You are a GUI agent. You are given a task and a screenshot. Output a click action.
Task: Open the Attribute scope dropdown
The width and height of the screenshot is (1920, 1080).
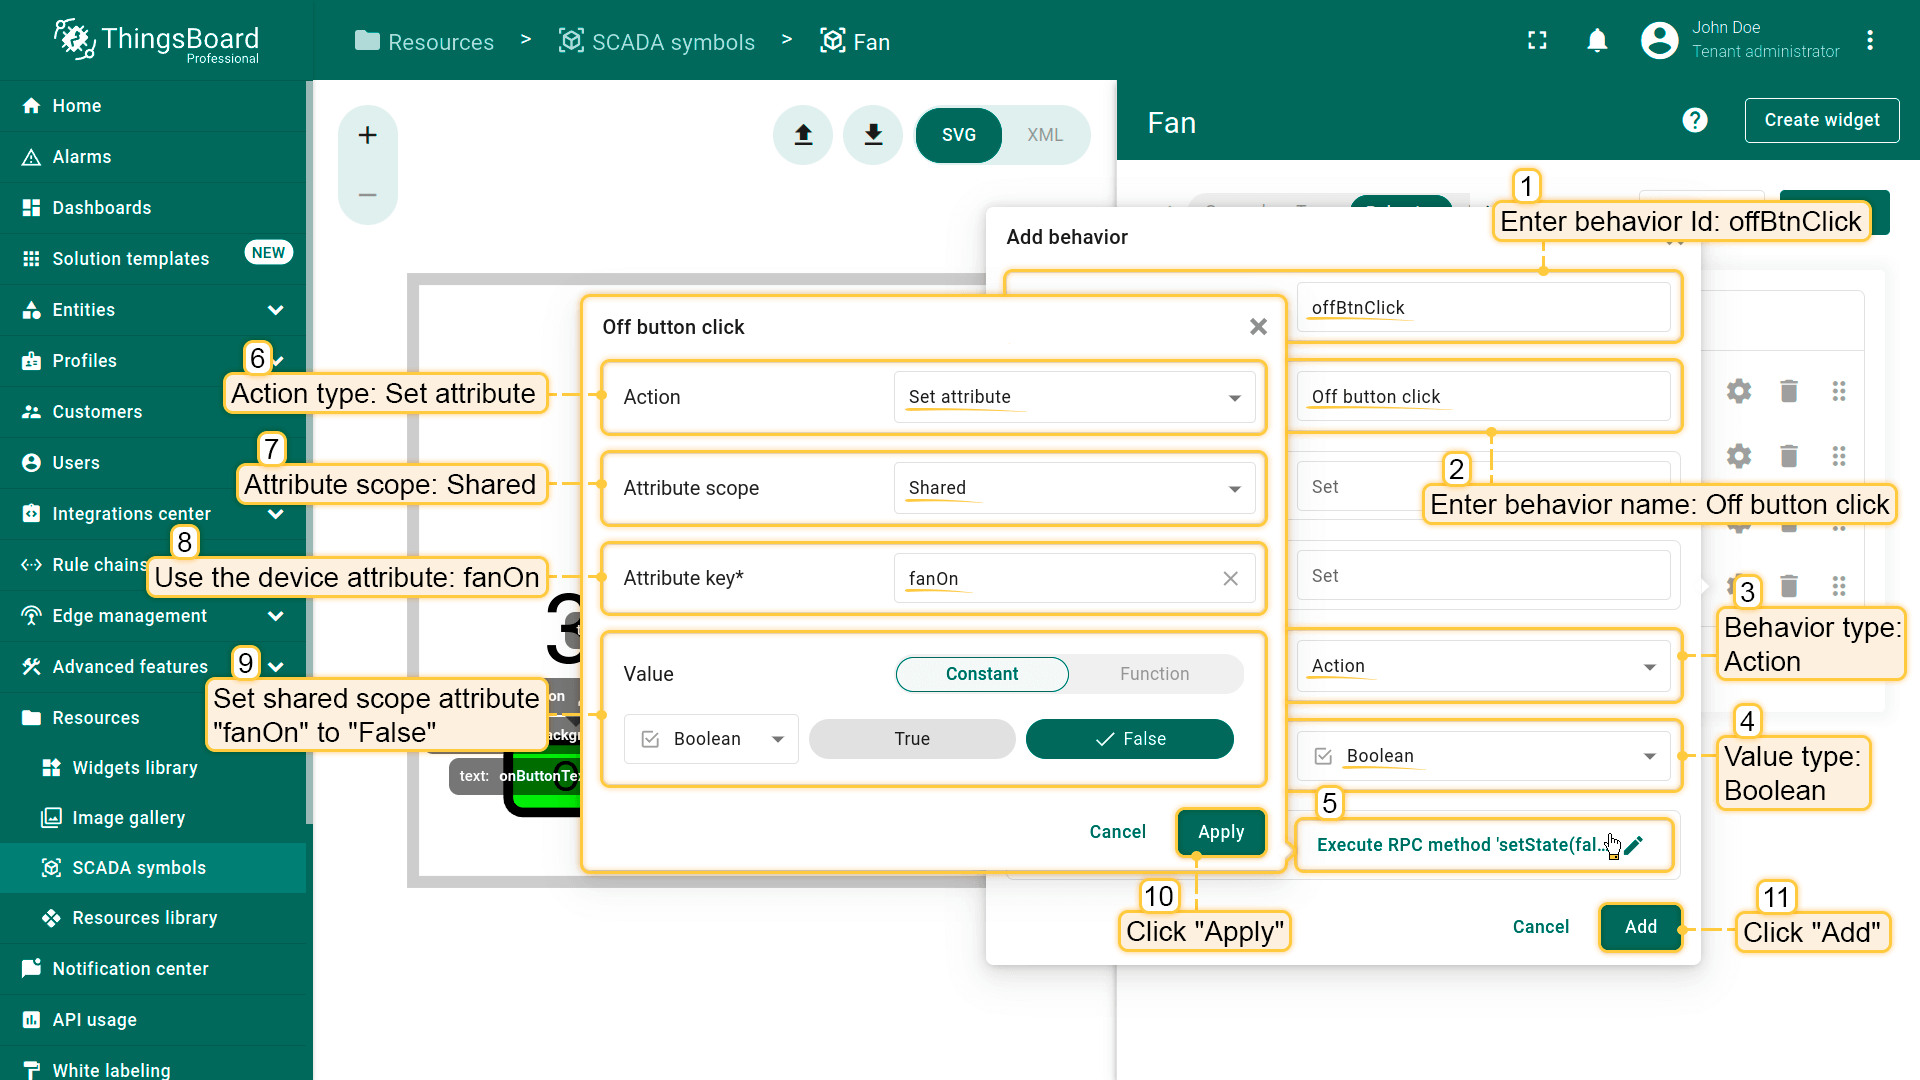point(1074,488)
